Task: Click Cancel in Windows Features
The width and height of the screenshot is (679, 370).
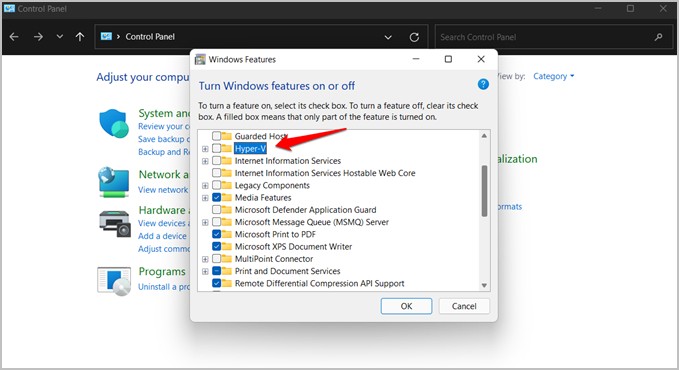Action: coord(464,306)
